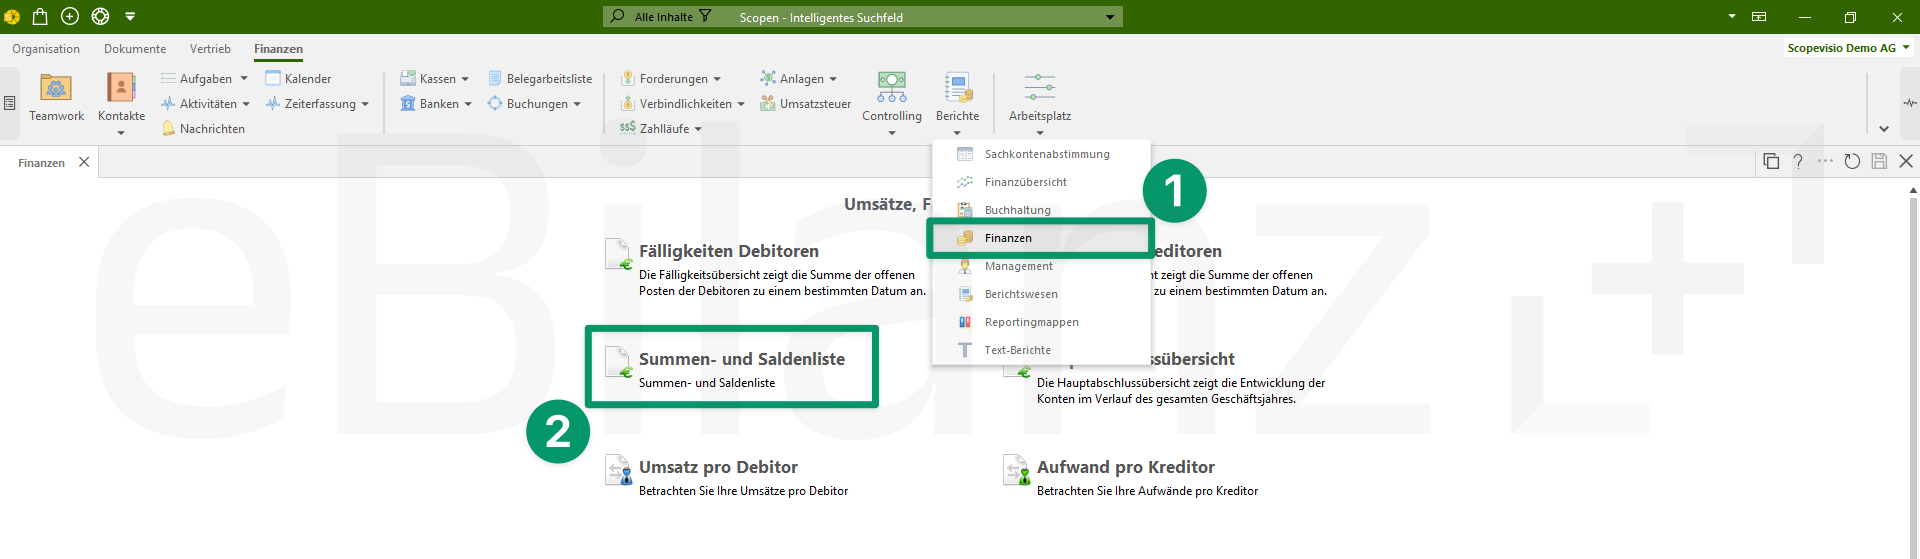The height and width of the screenshot is (559, 1920).
Task: Expand the Buchungen dropdown arrow
Action: click(577, 104)
